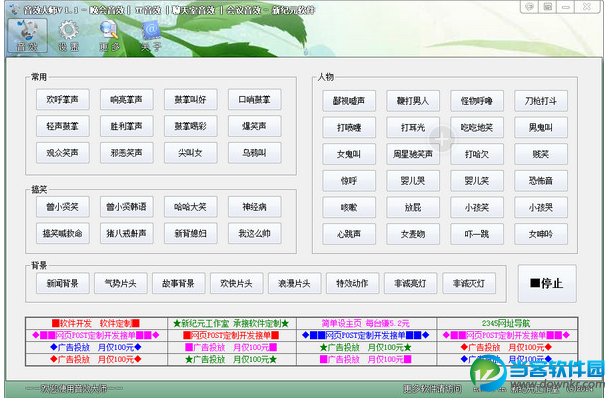Click the 婴儿笑 baby laugh button
Viewport: 606px width, 398px height.
tap(477, 180)
